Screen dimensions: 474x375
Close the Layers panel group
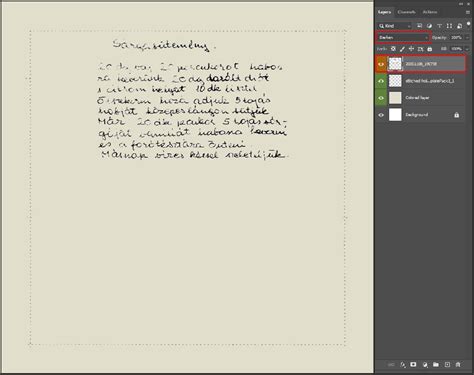tap(469, 4)
